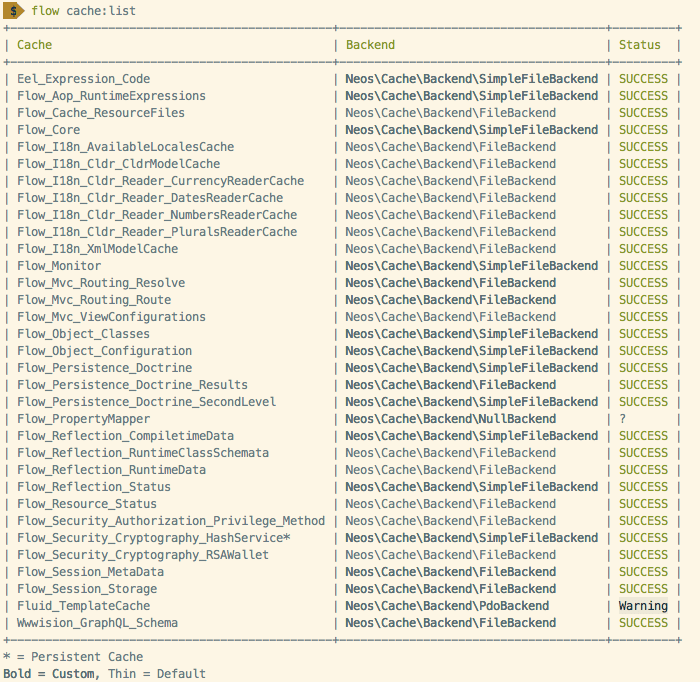Select the Flow_Persistence_Doctrine cache name
Viewport: 700px width, 682px height.
pyautogui.click(x=104, y=368)
